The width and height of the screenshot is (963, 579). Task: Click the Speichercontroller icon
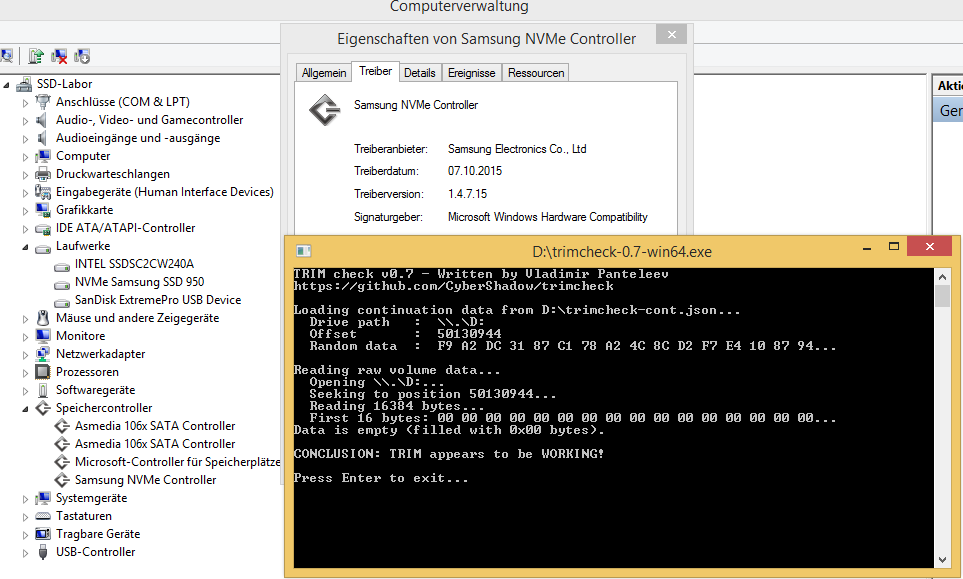(x=43, y=408)
